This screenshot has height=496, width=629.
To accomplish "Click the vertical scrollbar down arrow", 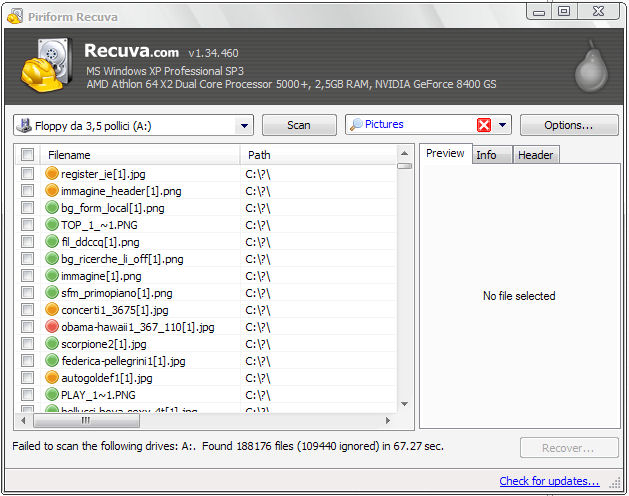I will point(404,404).
